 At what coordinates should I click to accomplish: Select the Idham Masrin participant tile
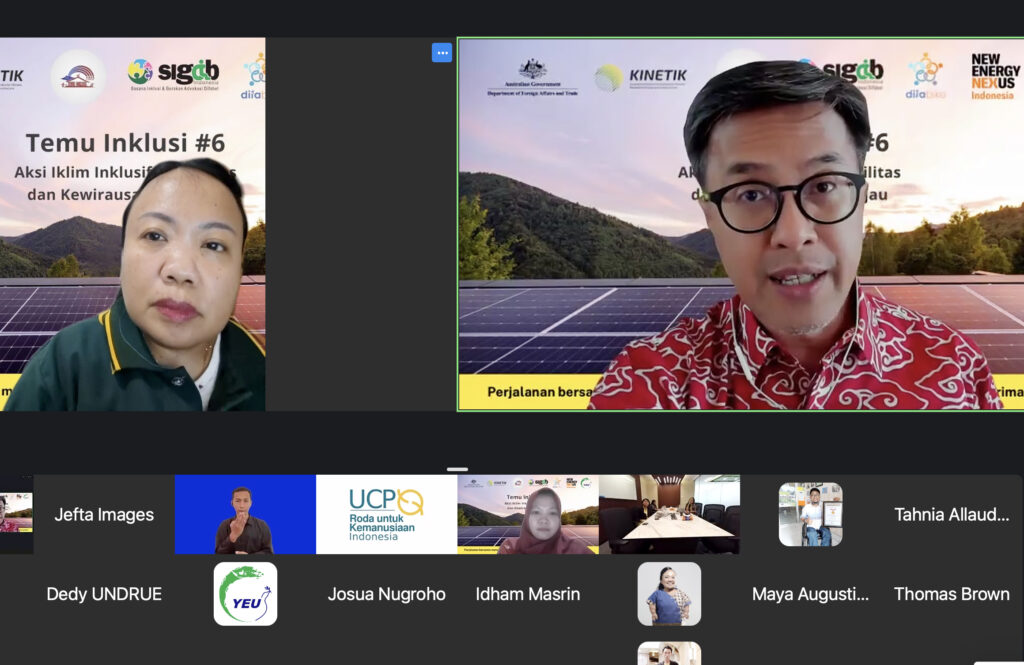click(x=528, y=594)
